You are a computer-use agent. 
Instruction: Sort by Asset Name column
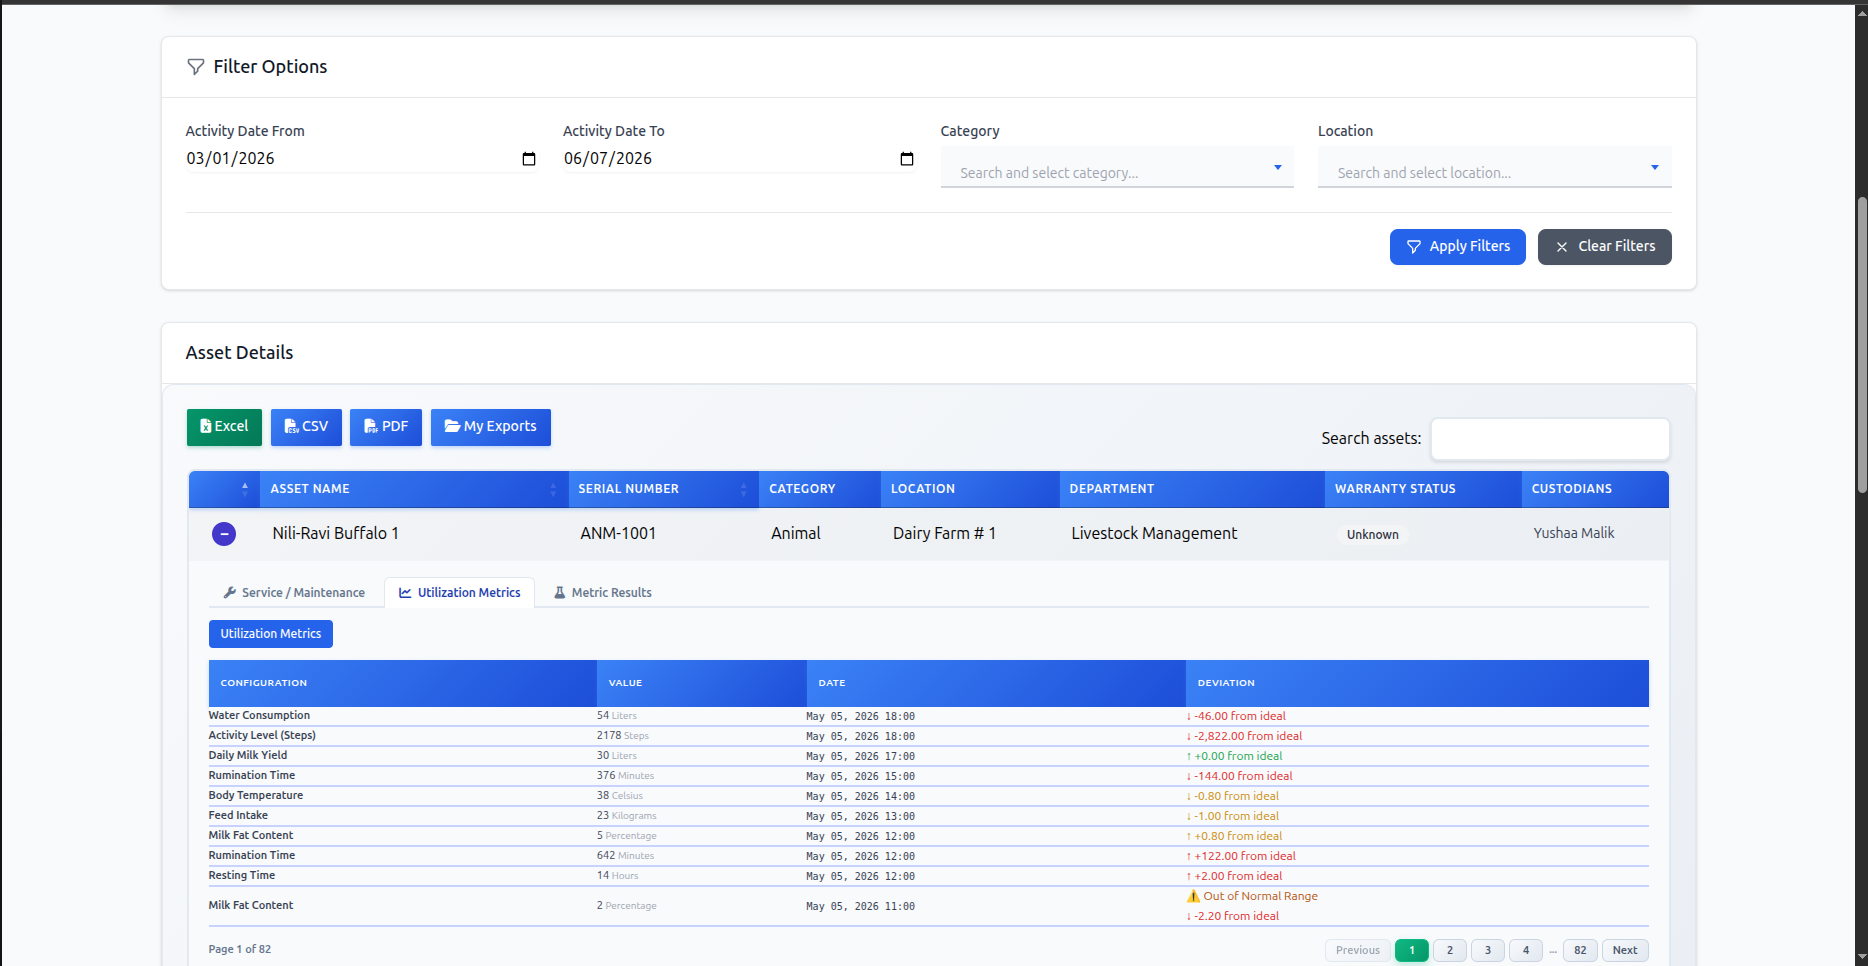[414, 489]
